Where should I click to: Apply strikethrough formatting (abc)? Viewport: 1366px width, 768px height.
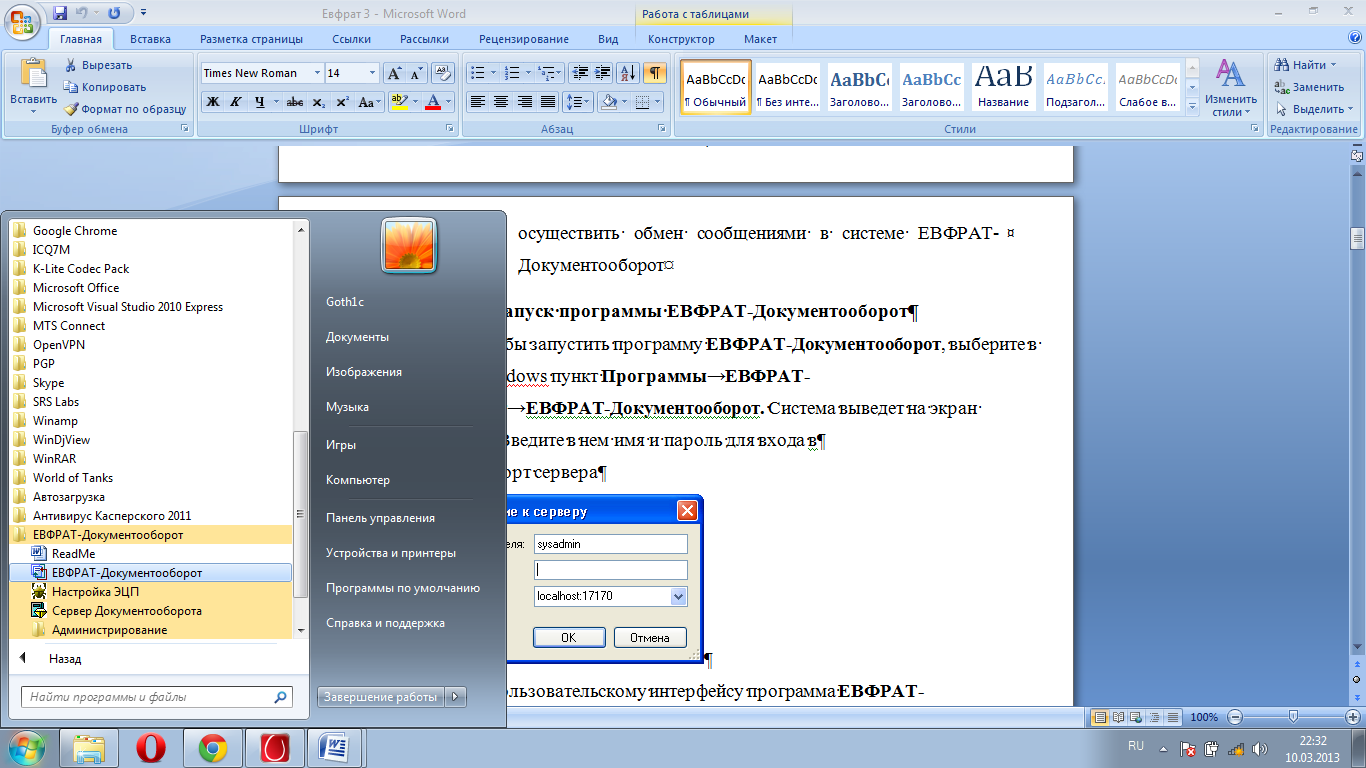294,102
